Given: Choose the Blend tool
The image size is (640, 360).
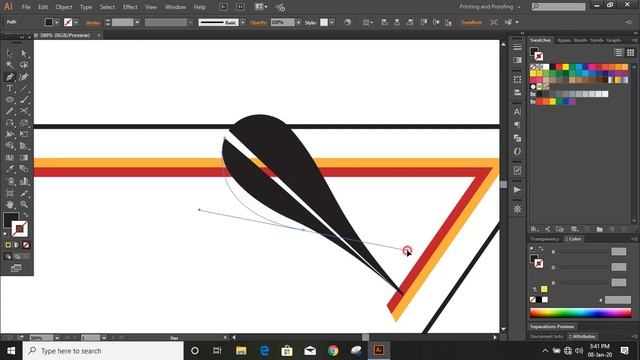Looking at the screenshot, I should tap(24, 169).
